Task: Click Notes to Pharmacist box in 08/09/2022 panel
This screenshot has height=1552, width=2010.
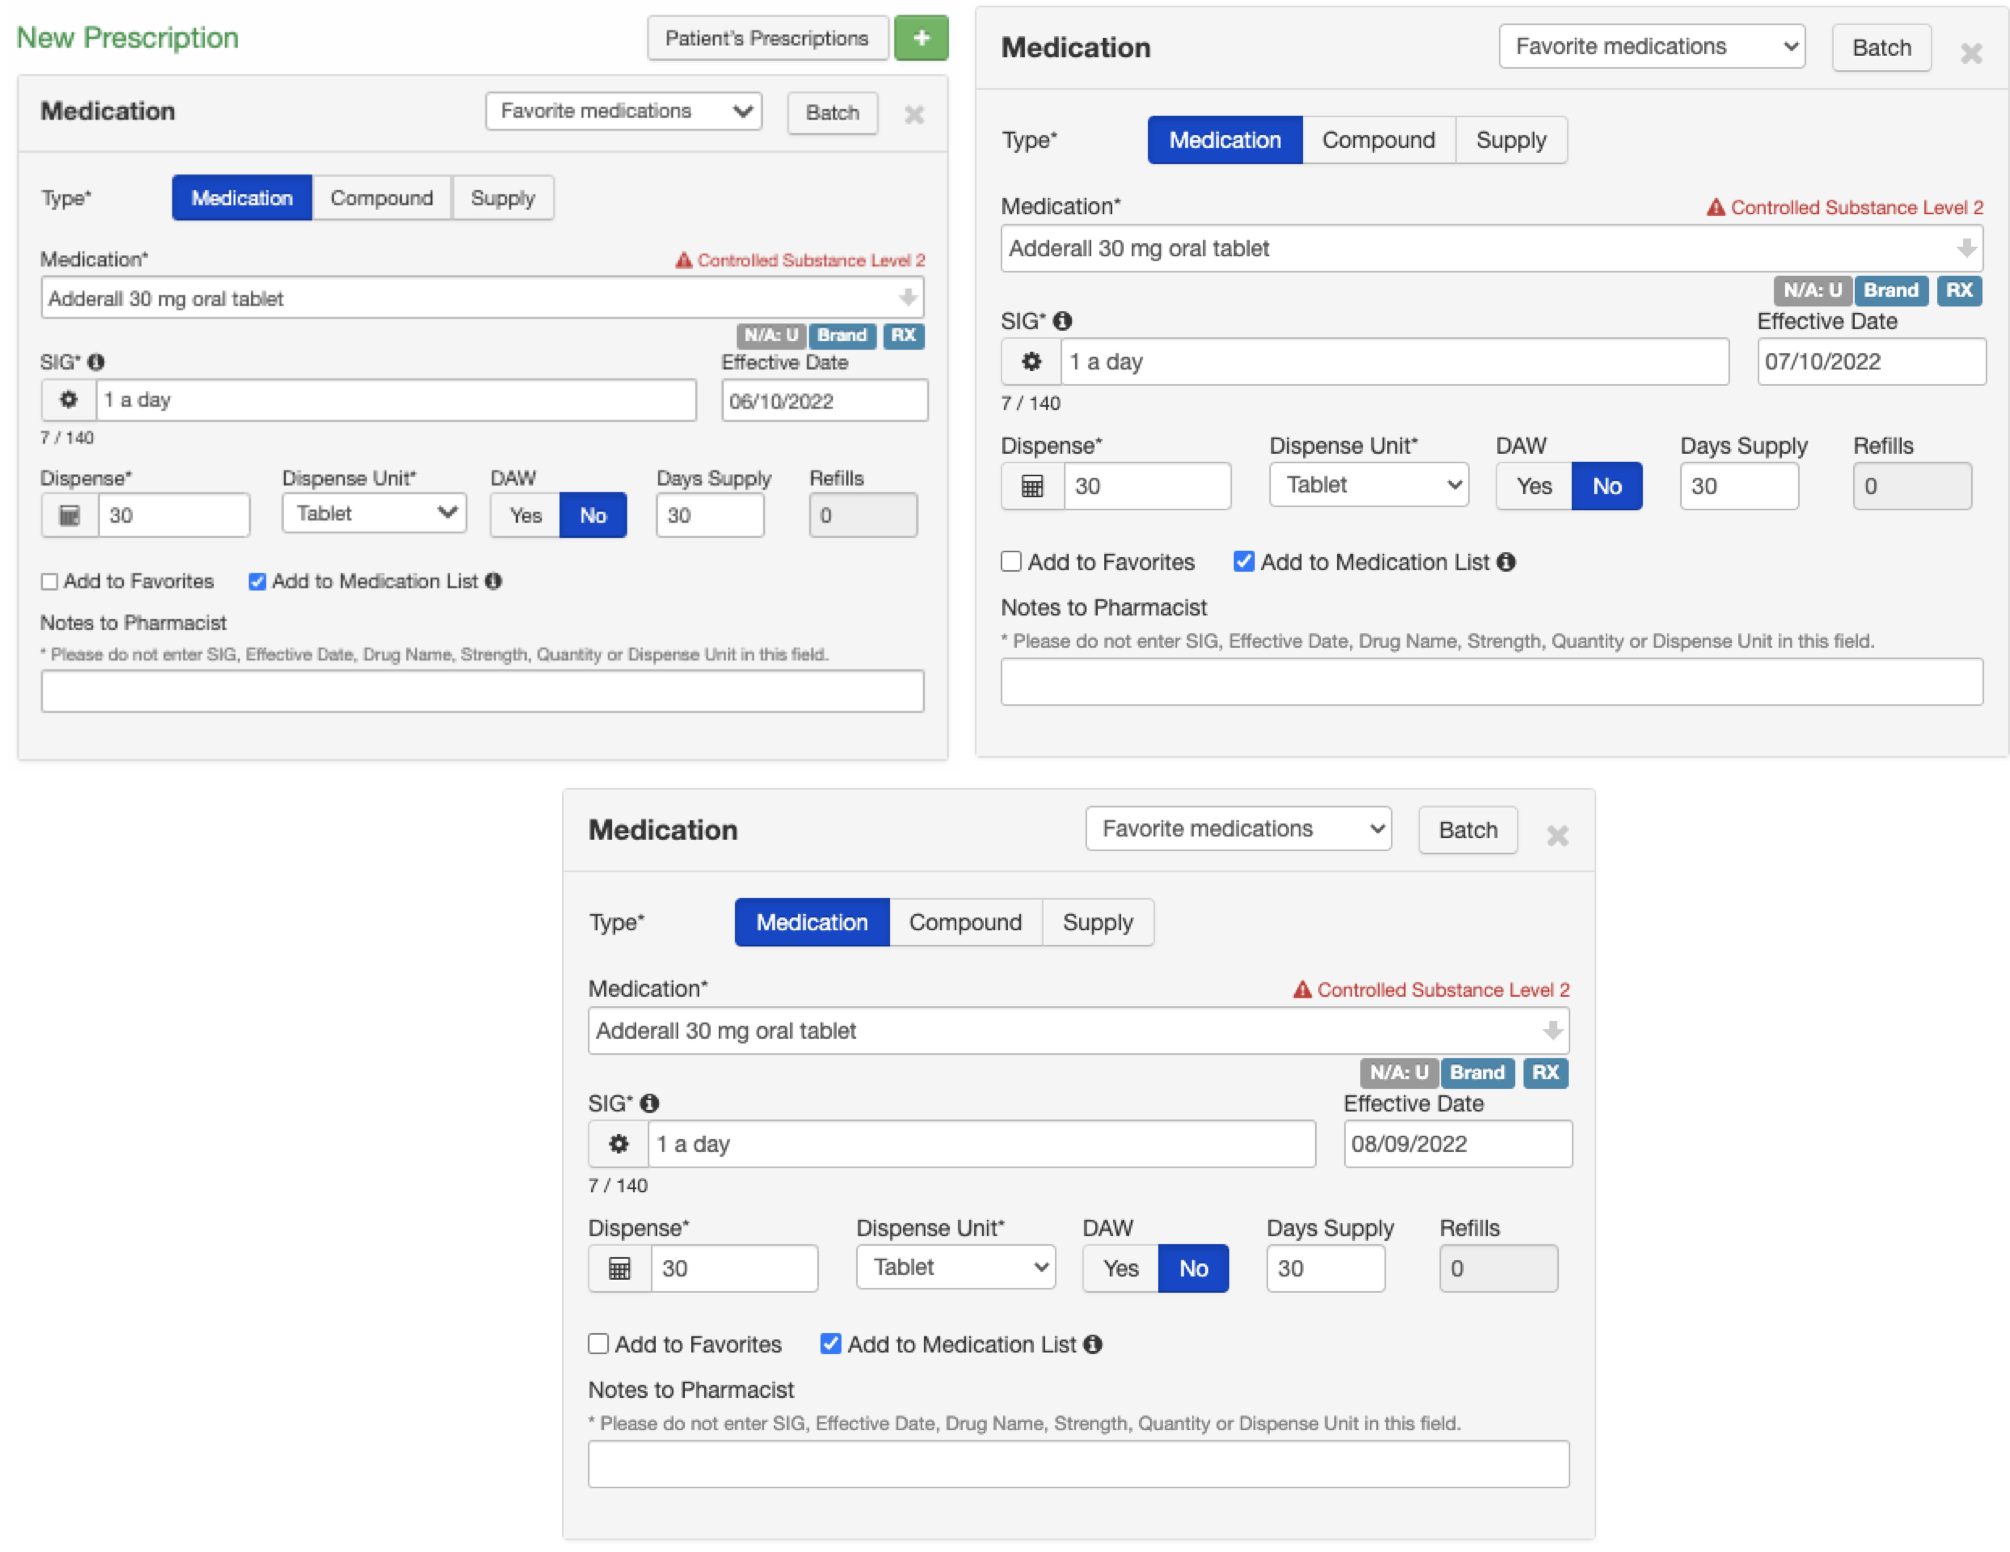Action: pos(1078,1464)
